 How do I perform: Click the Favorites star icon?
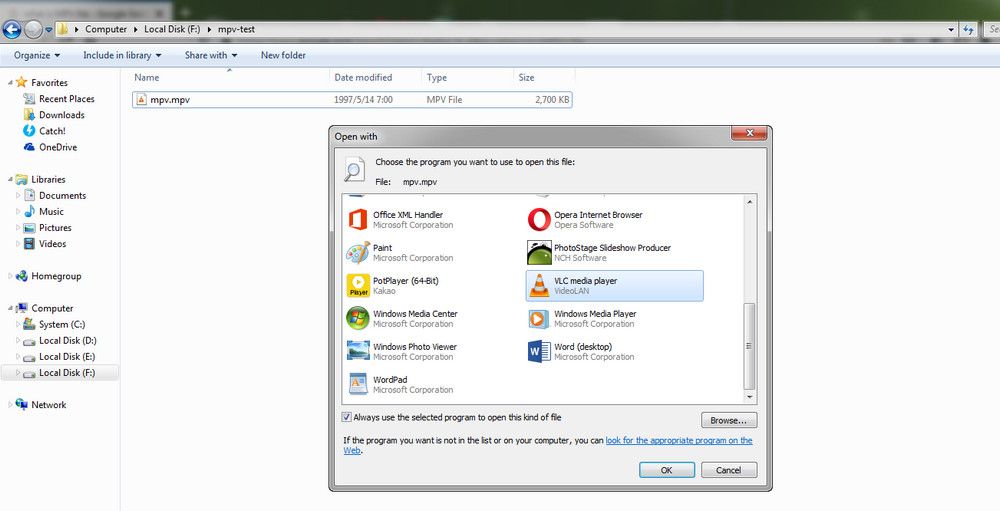pos(22,82)
